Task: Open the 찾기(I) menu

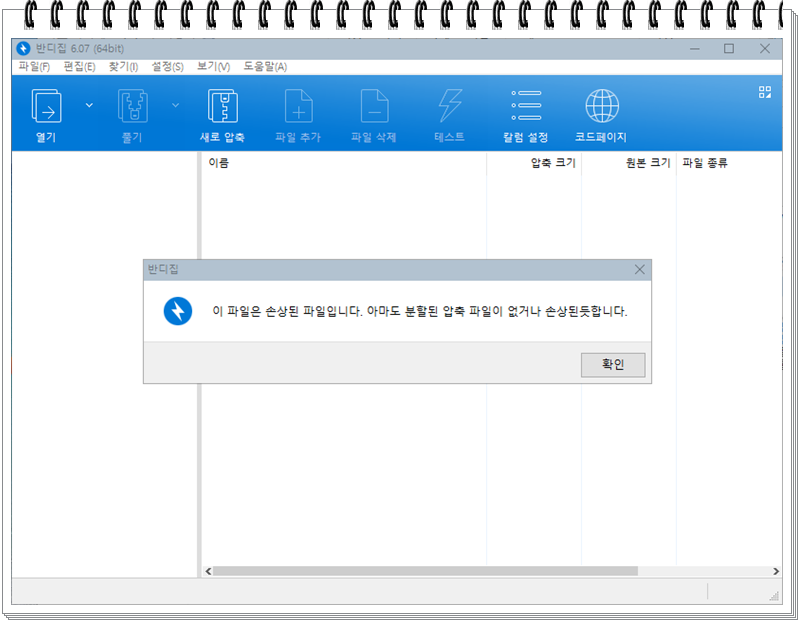Action: point(123,67)
